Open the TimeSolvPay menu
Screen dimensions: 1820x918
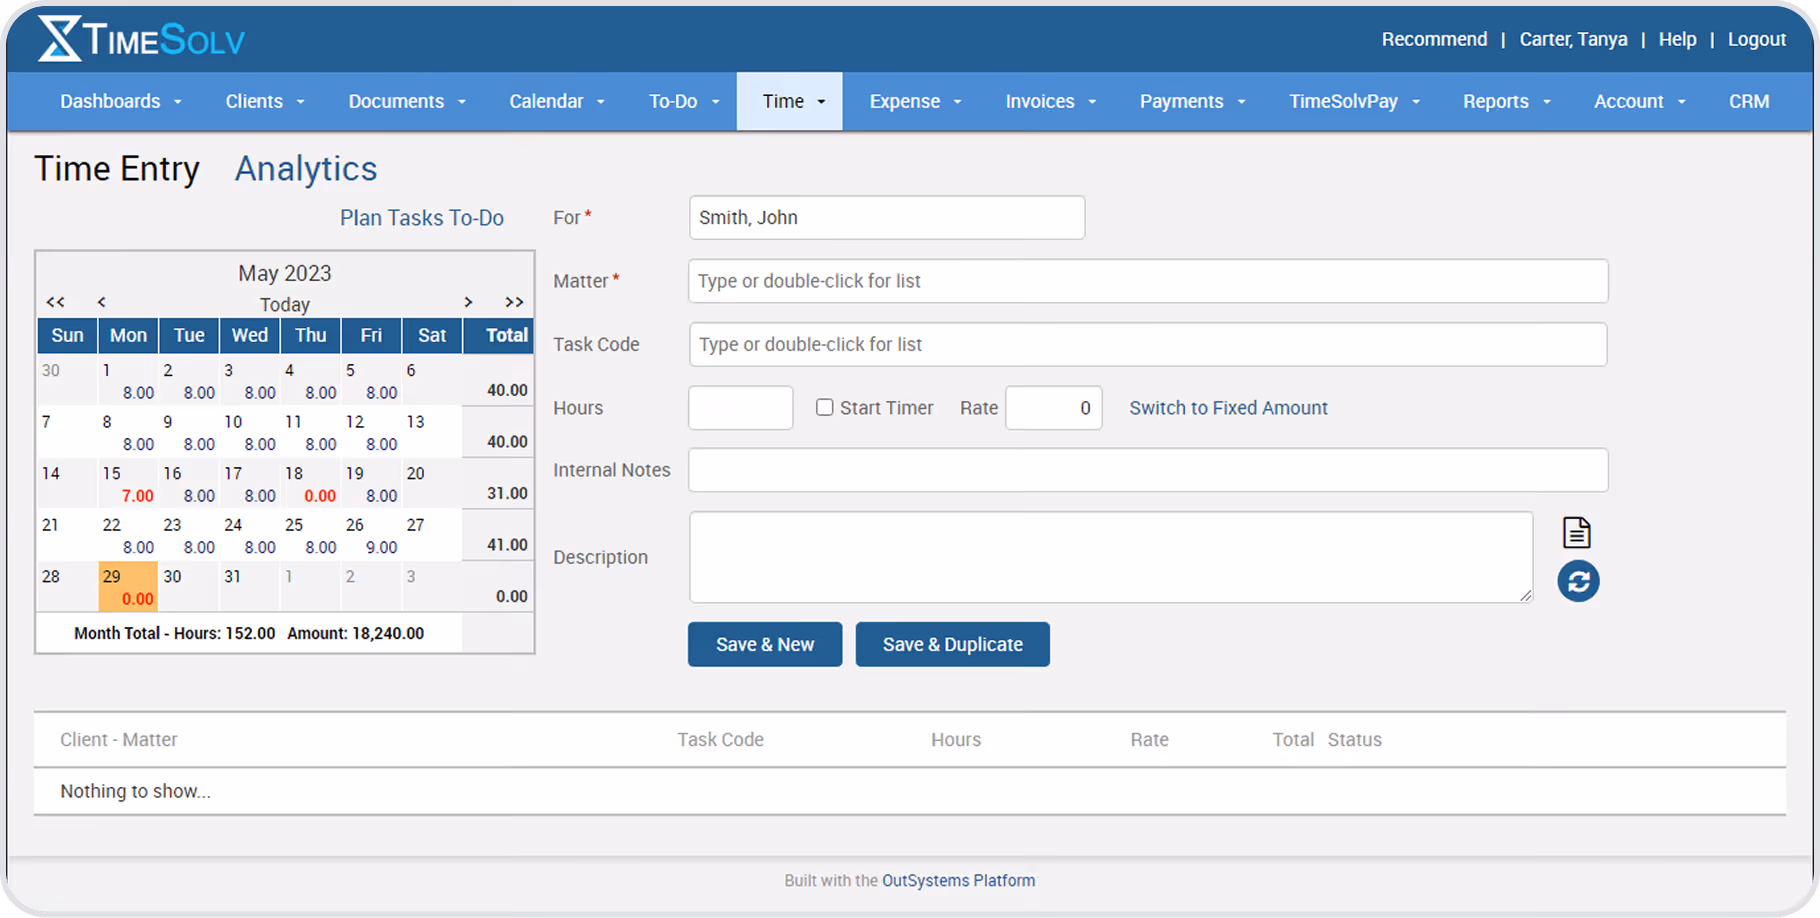[1354, 101]
